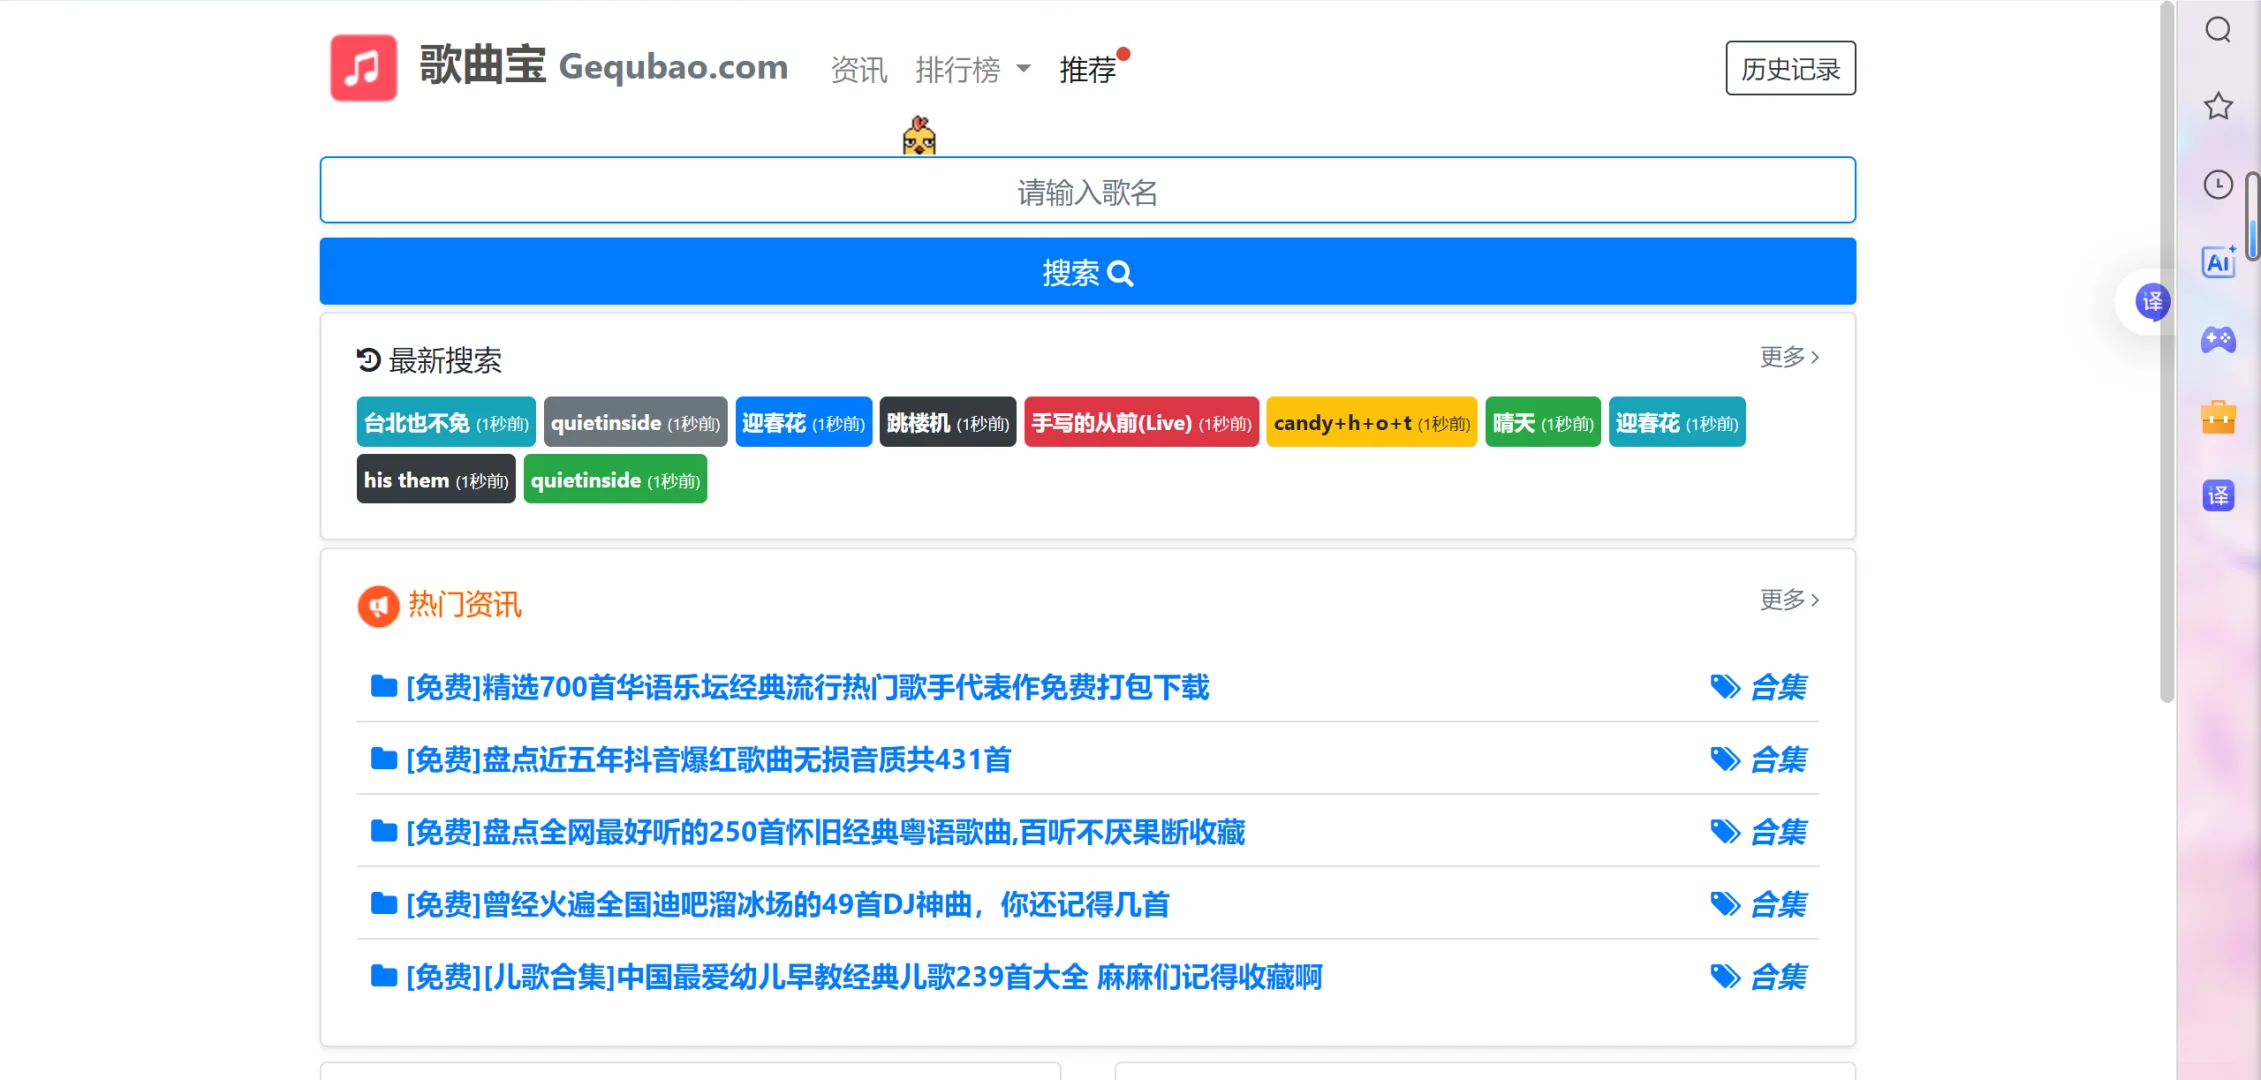Click the Gequbao music note logo icon
The width and height of the screenshot is (2261, 1080).
pos(362,66)
